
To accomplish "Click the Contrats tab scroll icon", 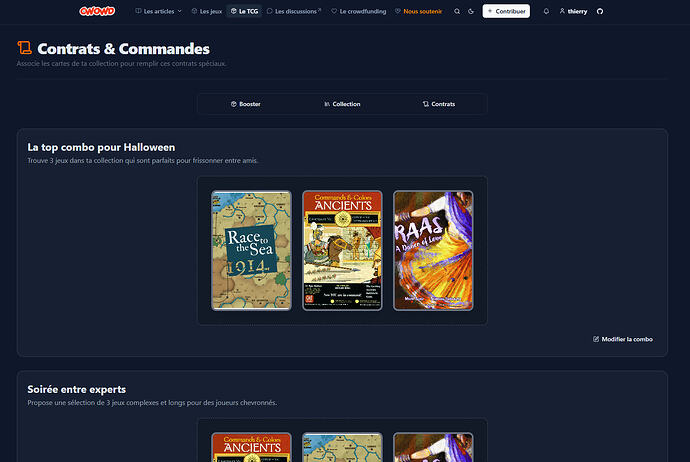I will tap(426, 104).
